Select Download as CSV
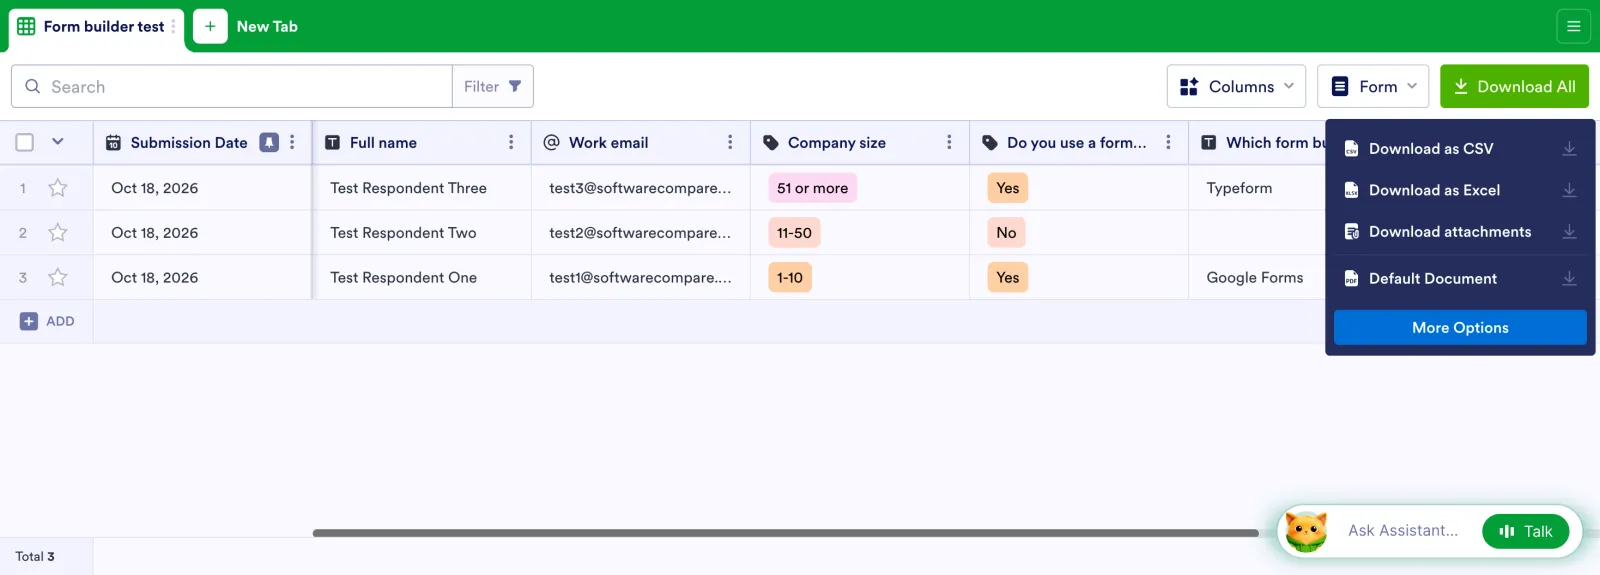Image resolution: width=1600 pixels, height=575 pixels. (1460, 148)
